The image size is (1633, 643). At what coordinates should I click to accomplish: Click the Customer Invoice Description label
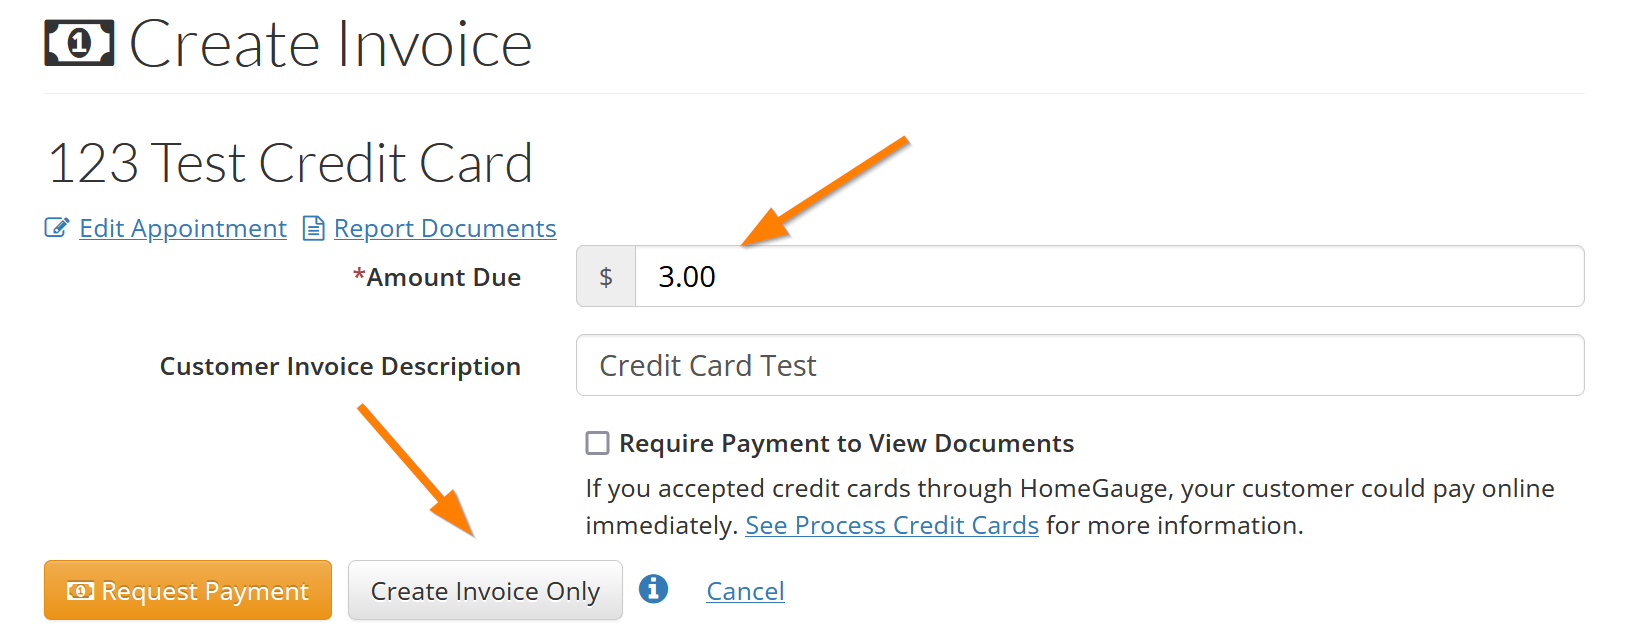340,366
